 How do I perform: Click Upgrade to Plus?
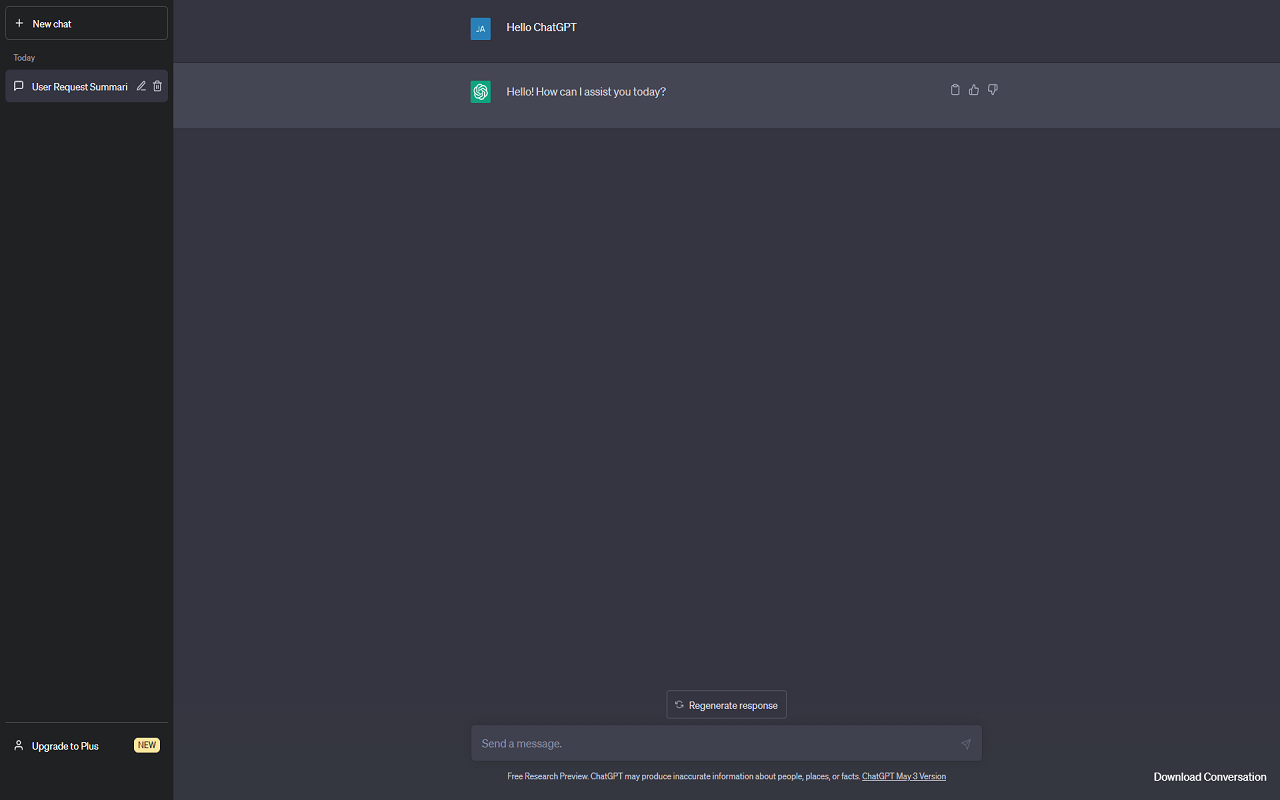[x=65, y=746]
